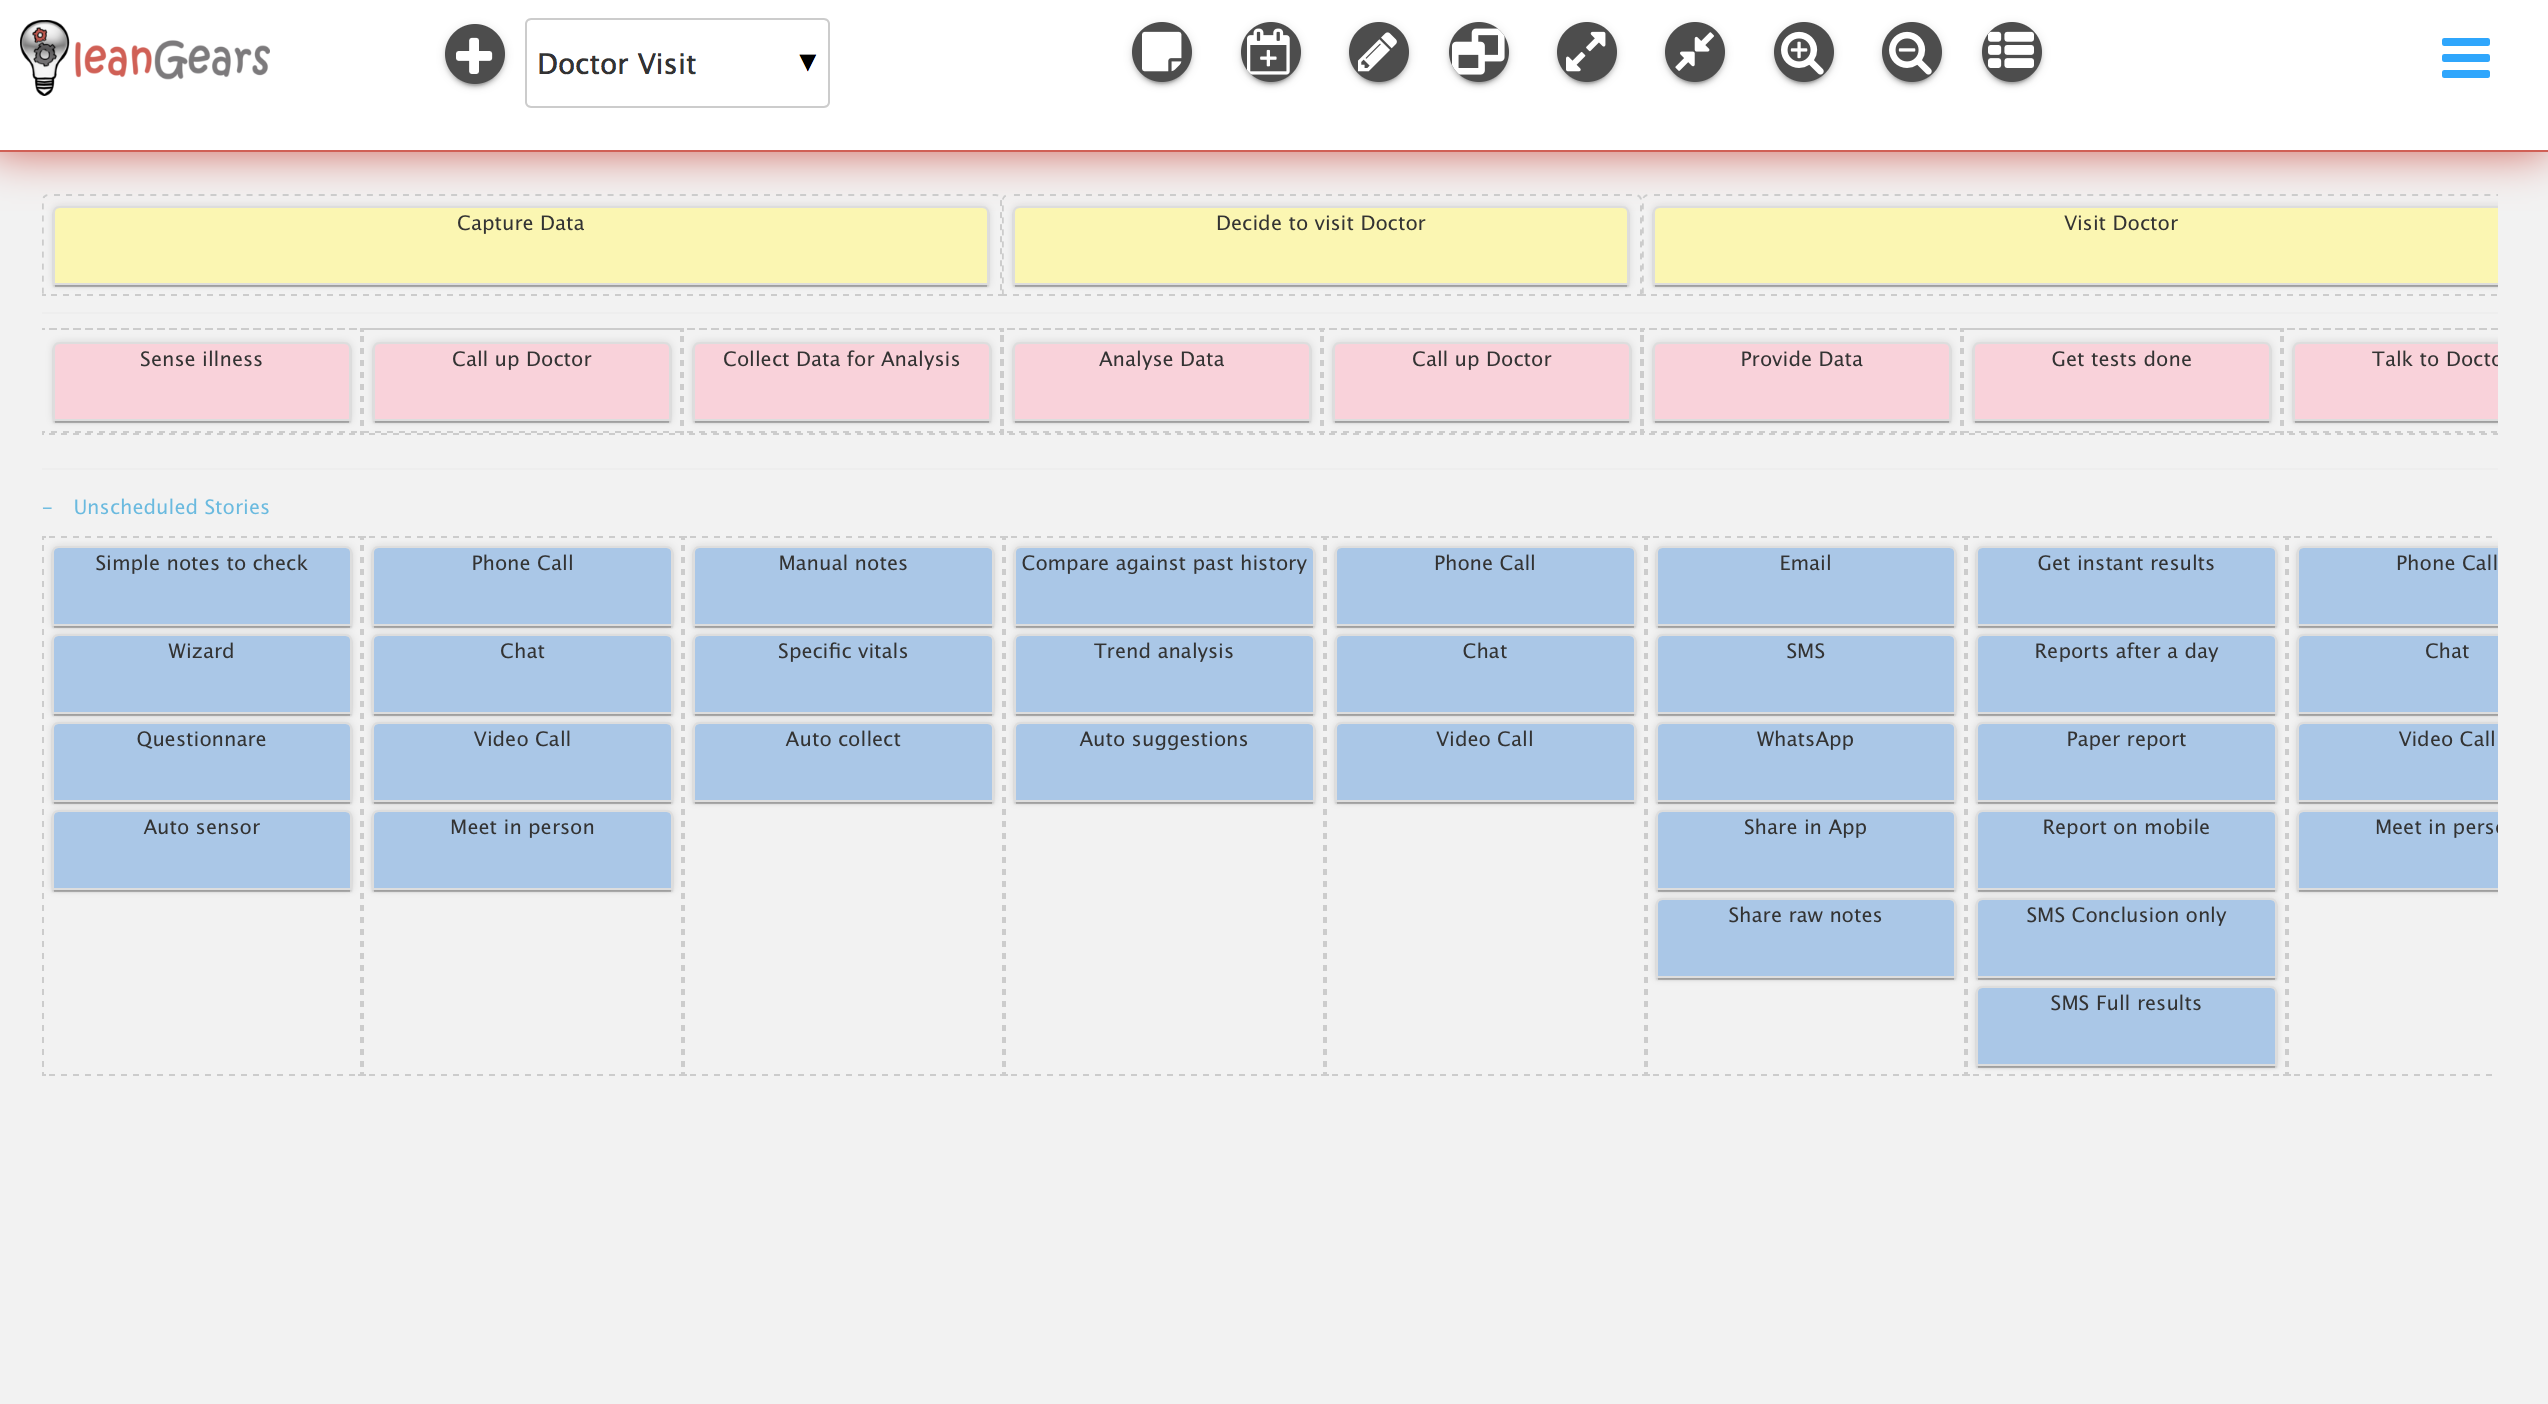The width and height of the screenshot is (2548, 1404).
Task: Select the pink Analyse Data card
Action: click(x=1161, y=381)
